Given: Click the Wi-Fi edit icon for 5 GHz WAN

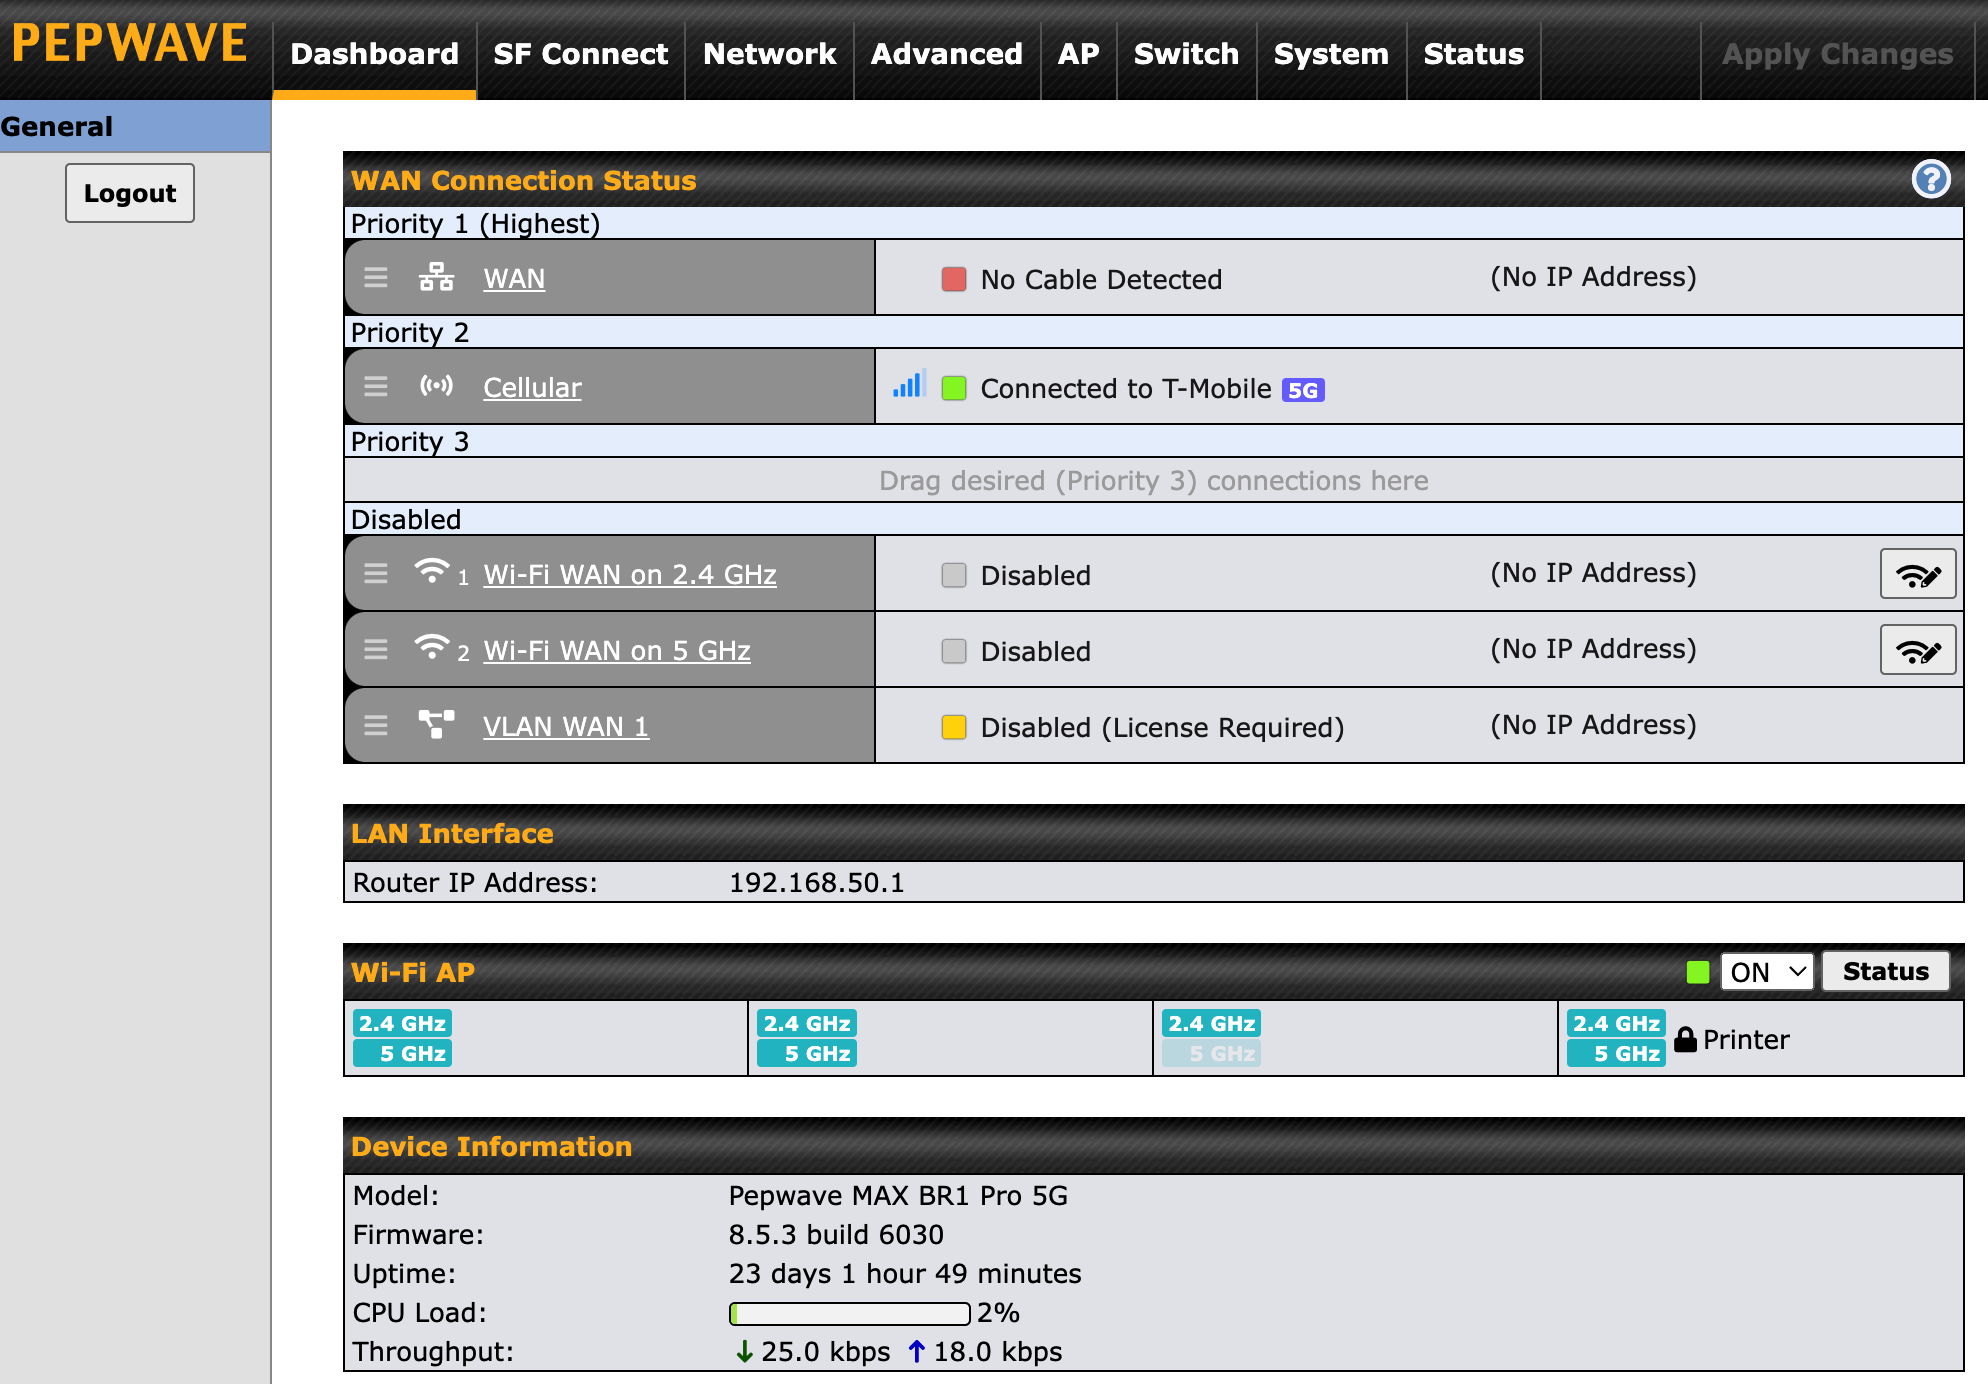Looking at the screenshot, I should click(1917, 651).
